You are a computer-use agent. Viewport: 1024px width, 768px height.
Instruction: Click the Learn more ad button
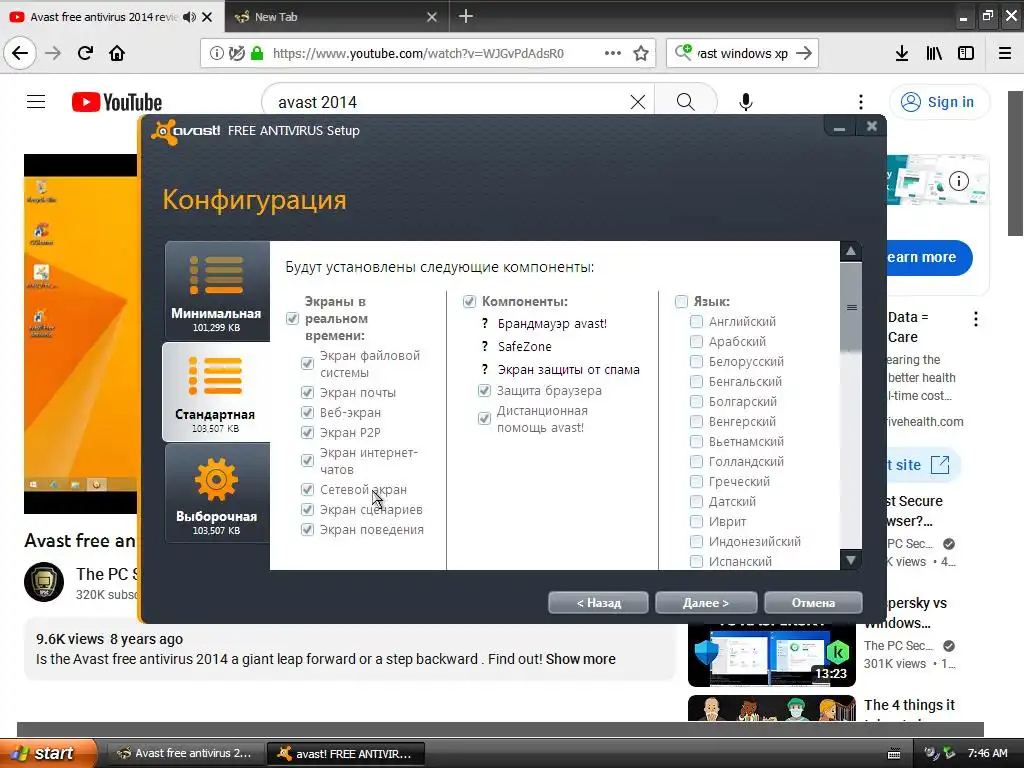coord(929,257)
